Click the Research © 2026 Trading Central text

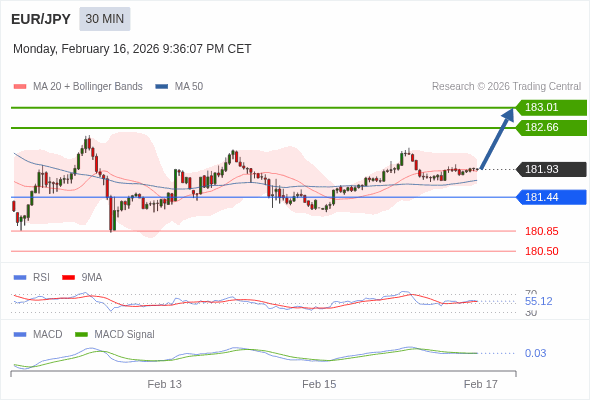506,87
